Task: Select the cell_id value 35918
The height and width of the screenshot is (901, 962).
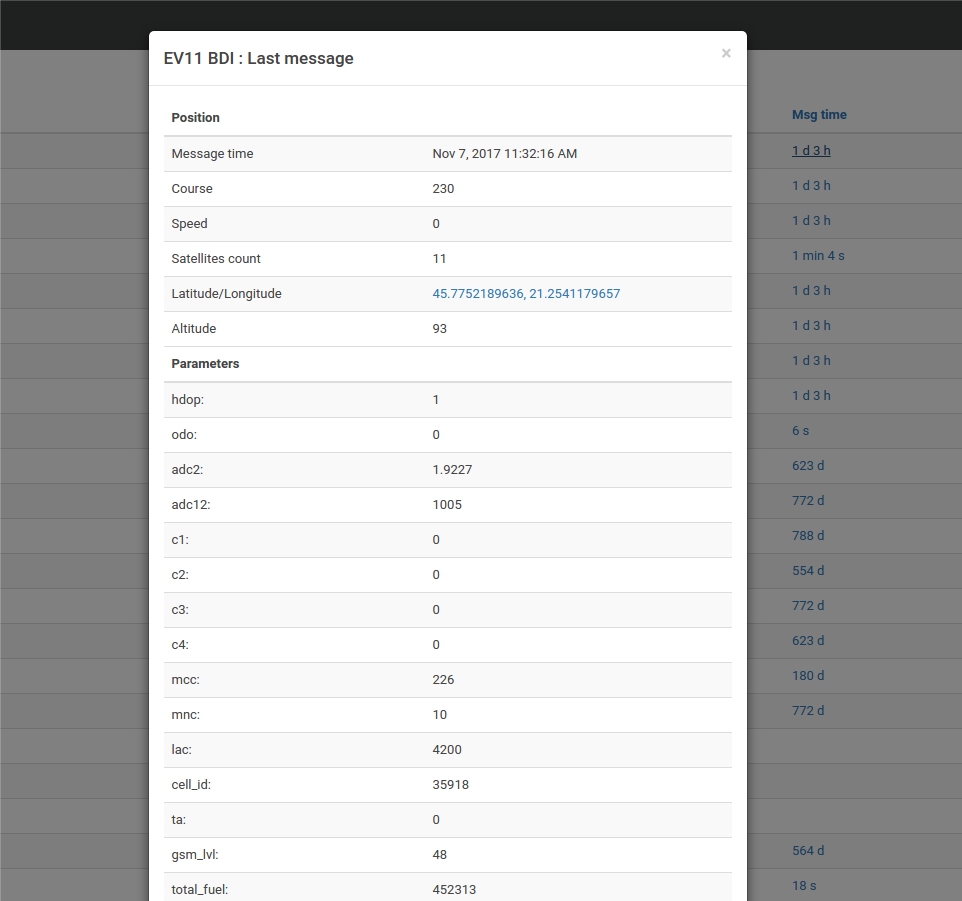Action: point(450,785)
